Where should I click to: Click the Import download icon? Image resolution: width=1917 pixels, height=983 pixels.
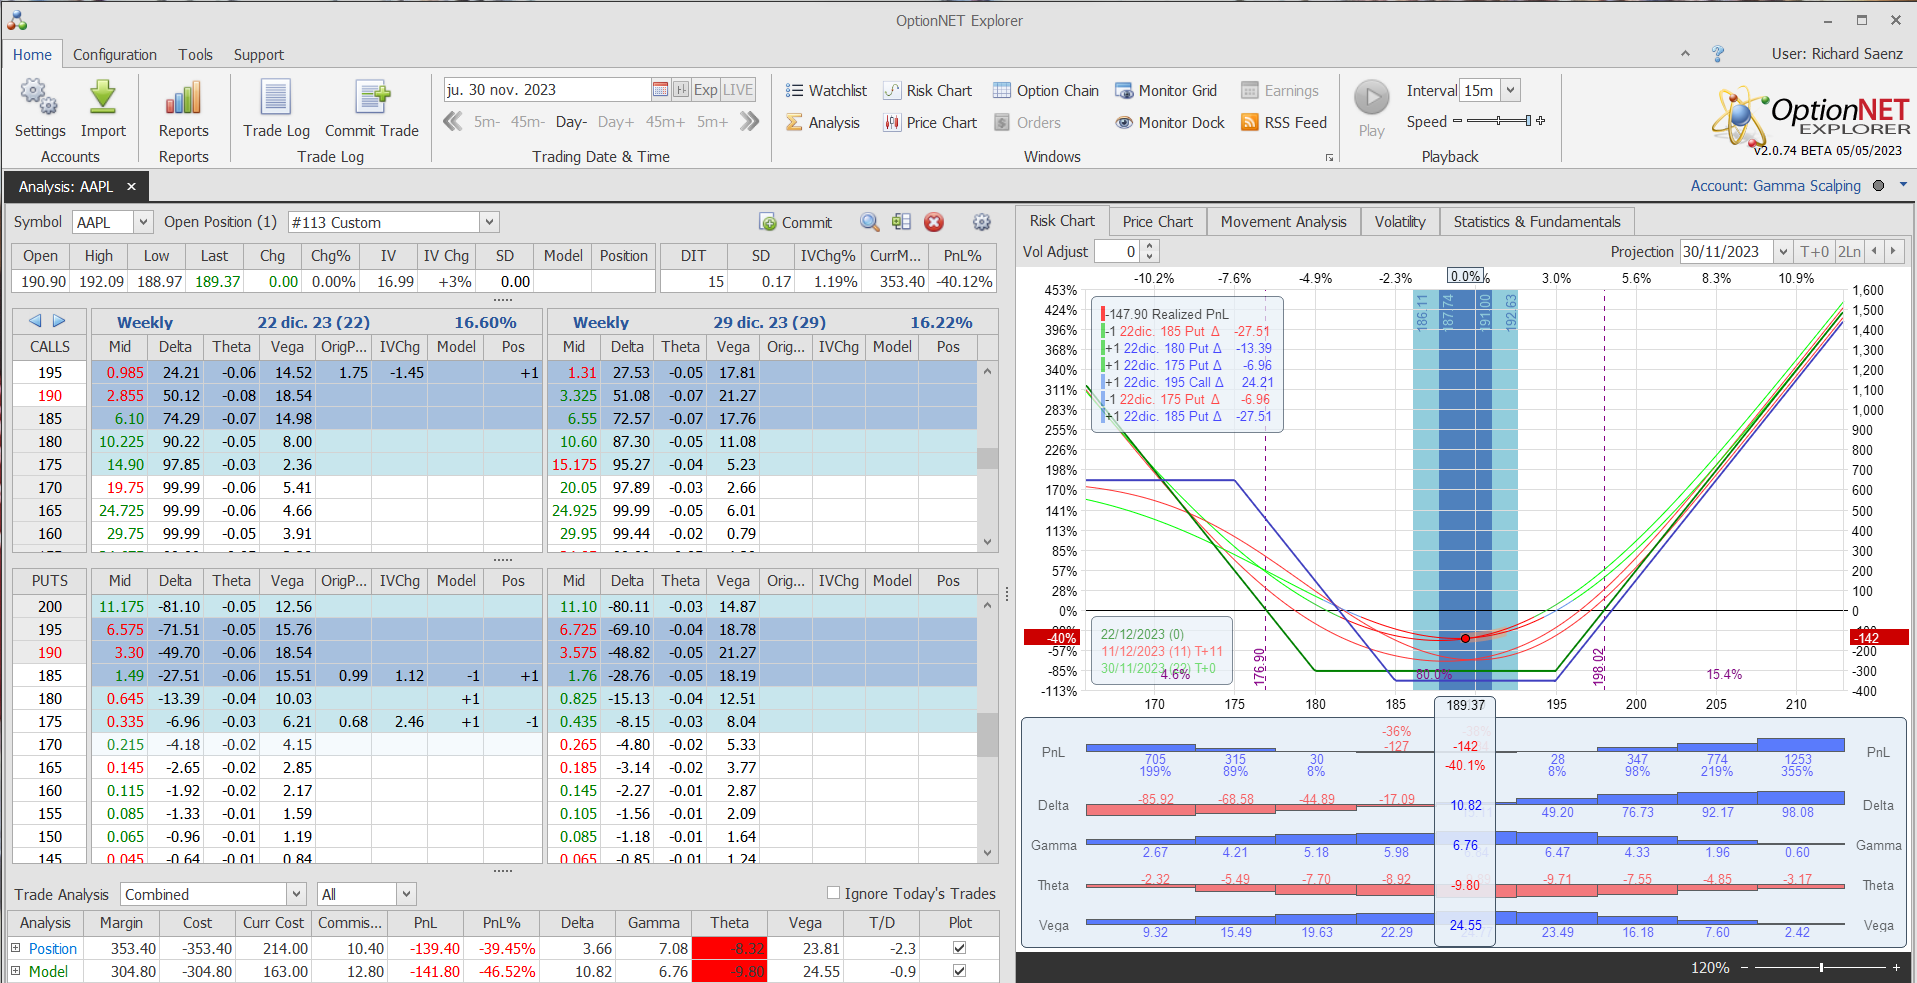[103, 98]
